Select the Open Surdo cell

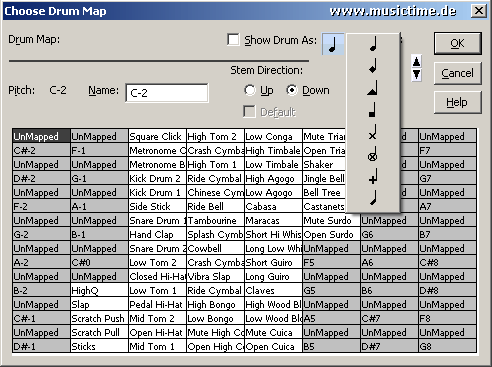click(331, 234)
